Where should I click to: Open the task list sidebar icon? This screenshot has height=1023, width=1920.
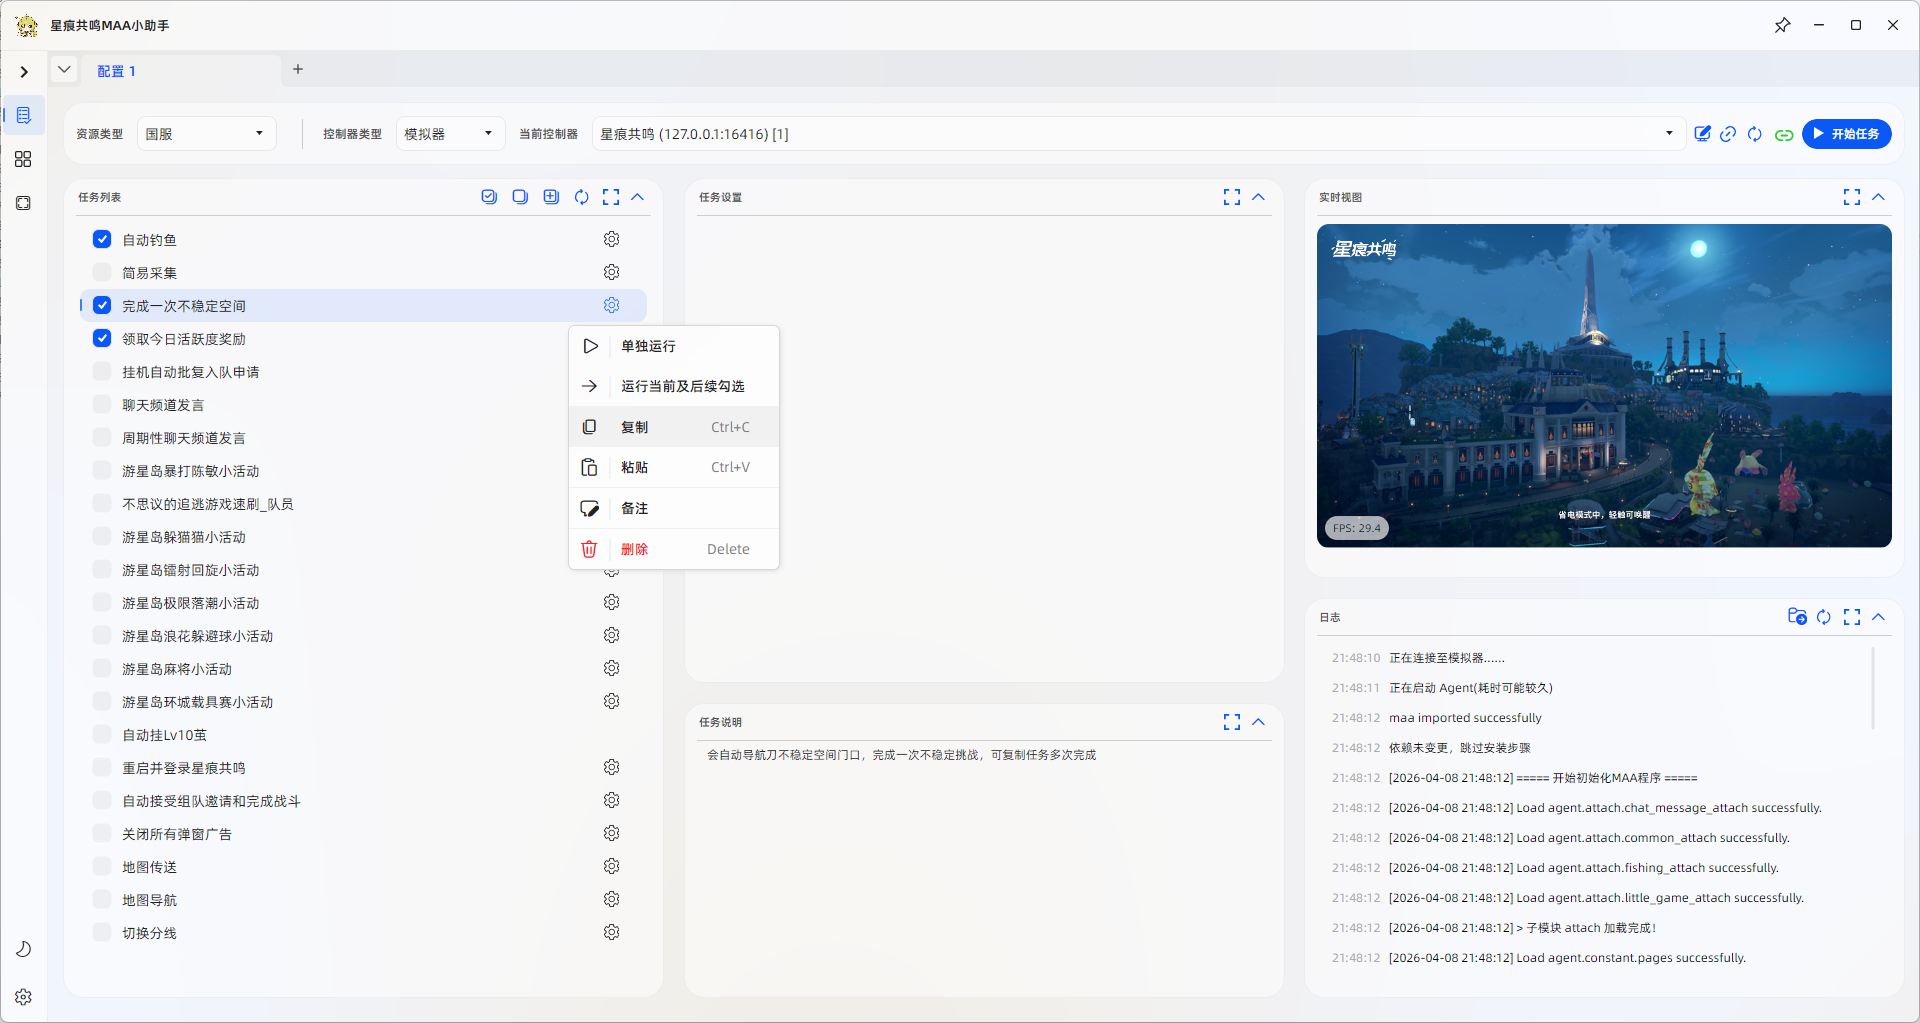coord(23,115)
